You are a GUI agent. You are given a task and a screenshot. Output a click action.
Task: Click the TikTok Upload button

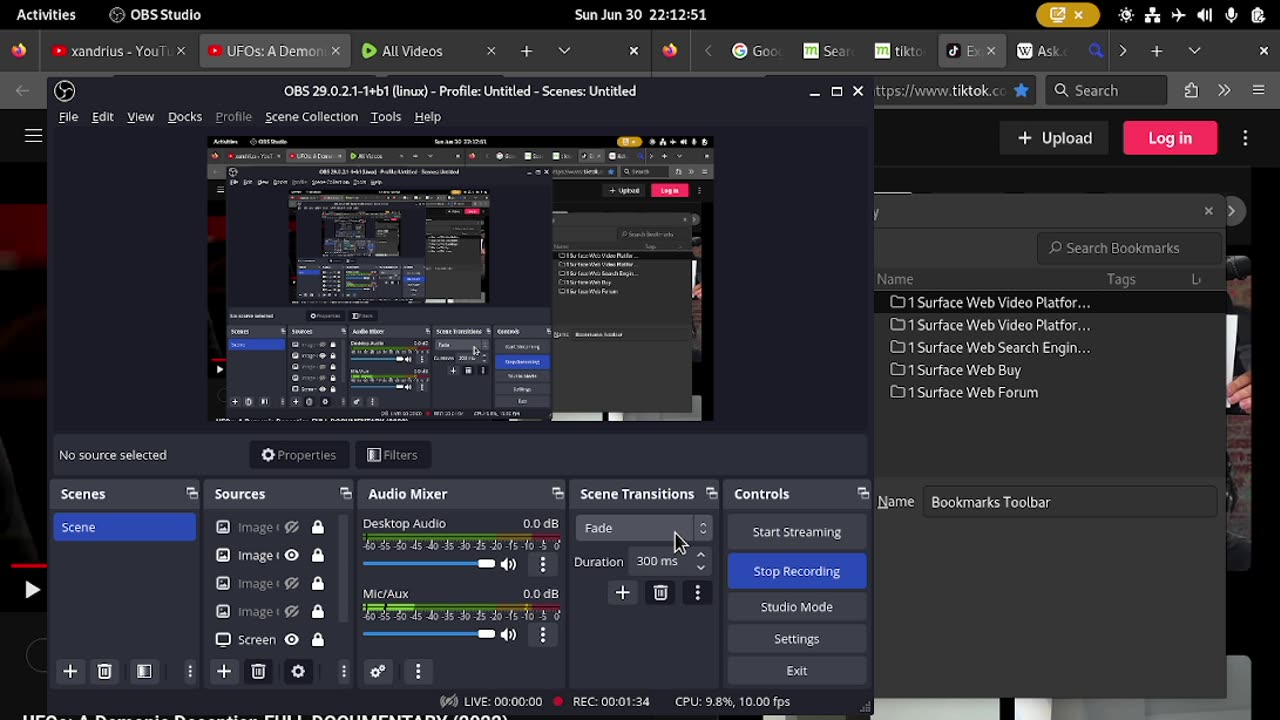[x=1054, y=138]
